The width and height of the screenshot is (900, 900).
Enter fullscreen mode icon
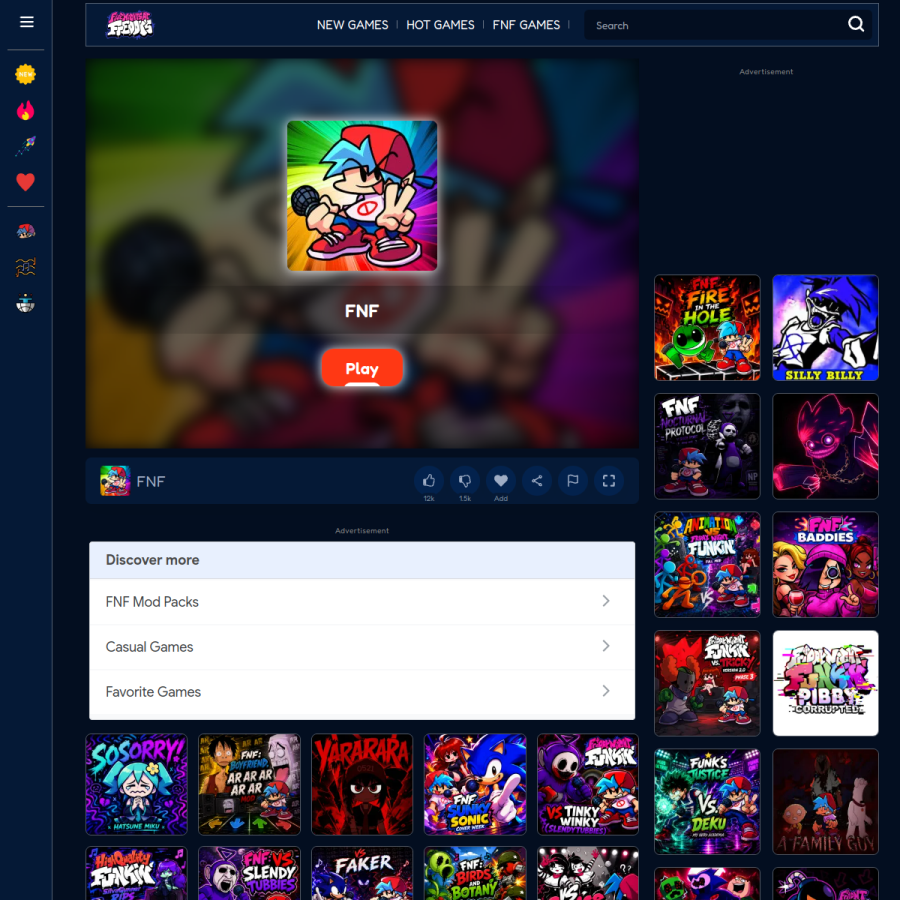pyautogui.click(x=608, y=480)
